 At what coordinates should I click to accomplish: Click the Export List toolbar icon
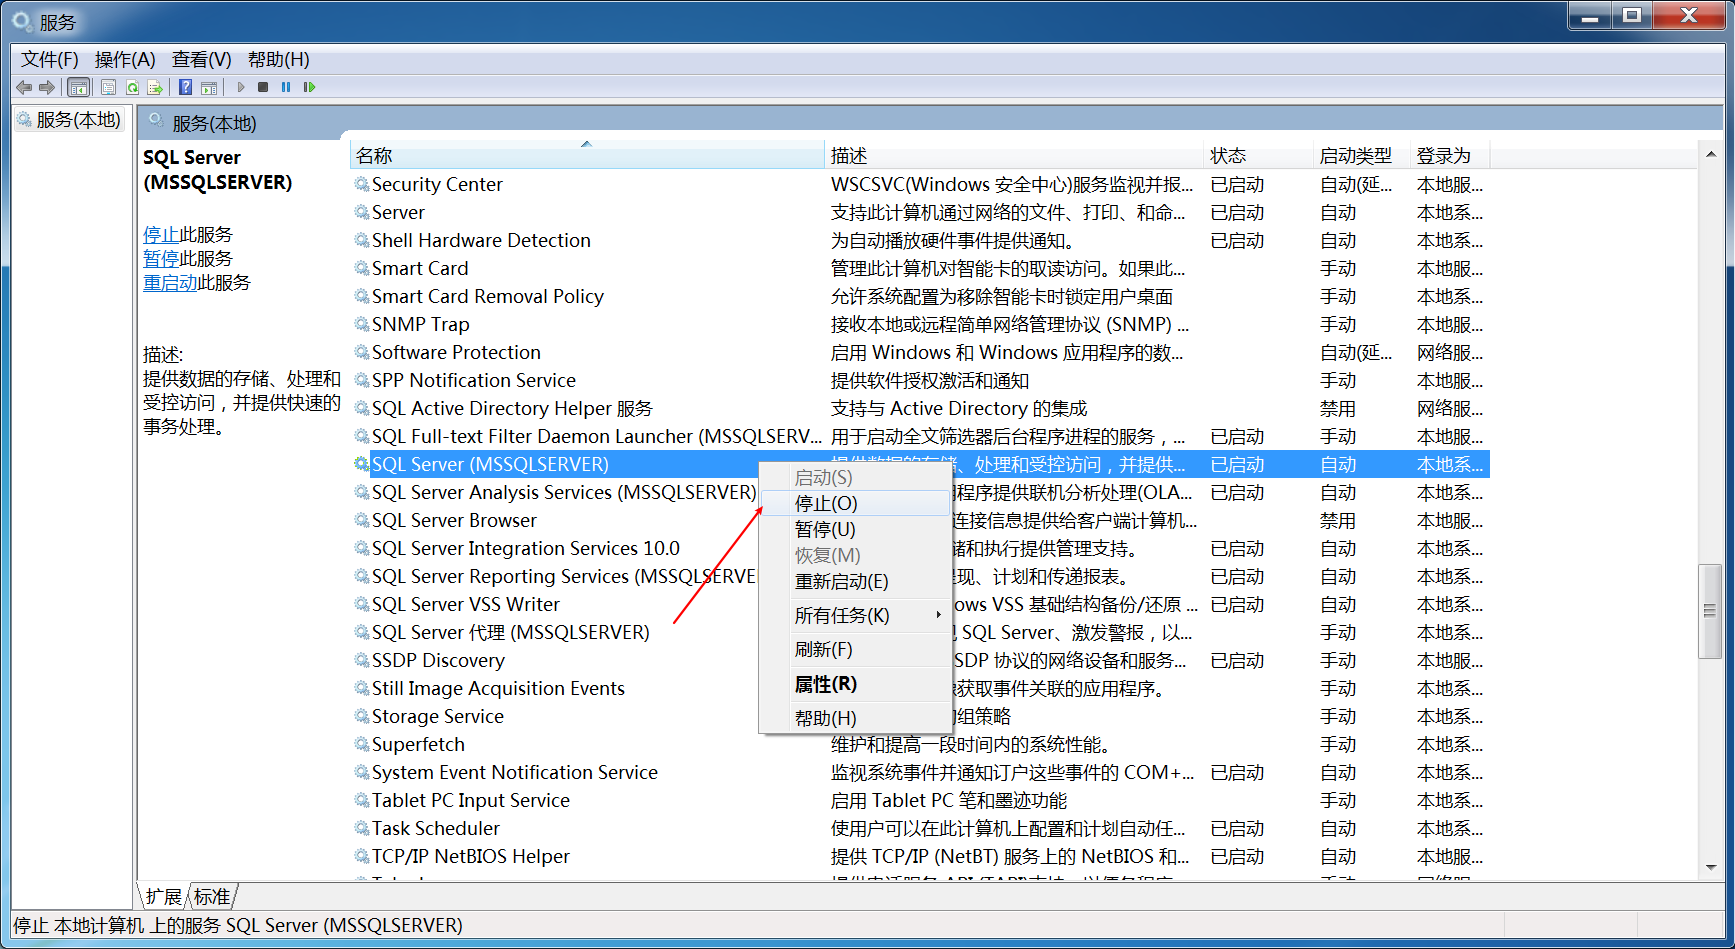[x=155, y=87]
